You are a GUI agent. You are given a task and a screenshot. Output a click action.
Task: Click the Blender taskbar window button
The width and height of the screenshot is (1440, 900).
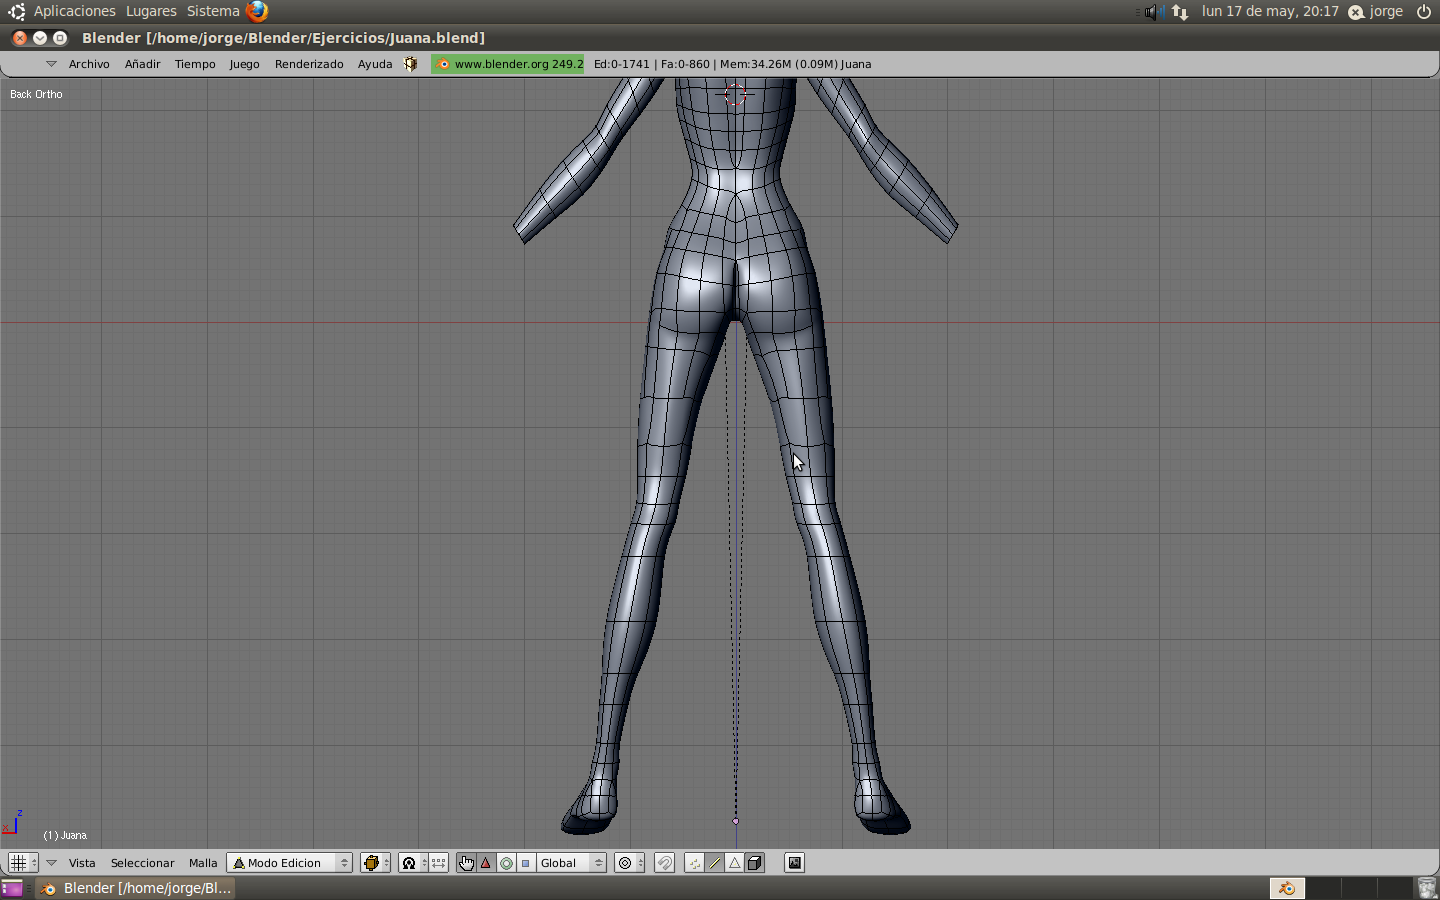pos(137,888)
